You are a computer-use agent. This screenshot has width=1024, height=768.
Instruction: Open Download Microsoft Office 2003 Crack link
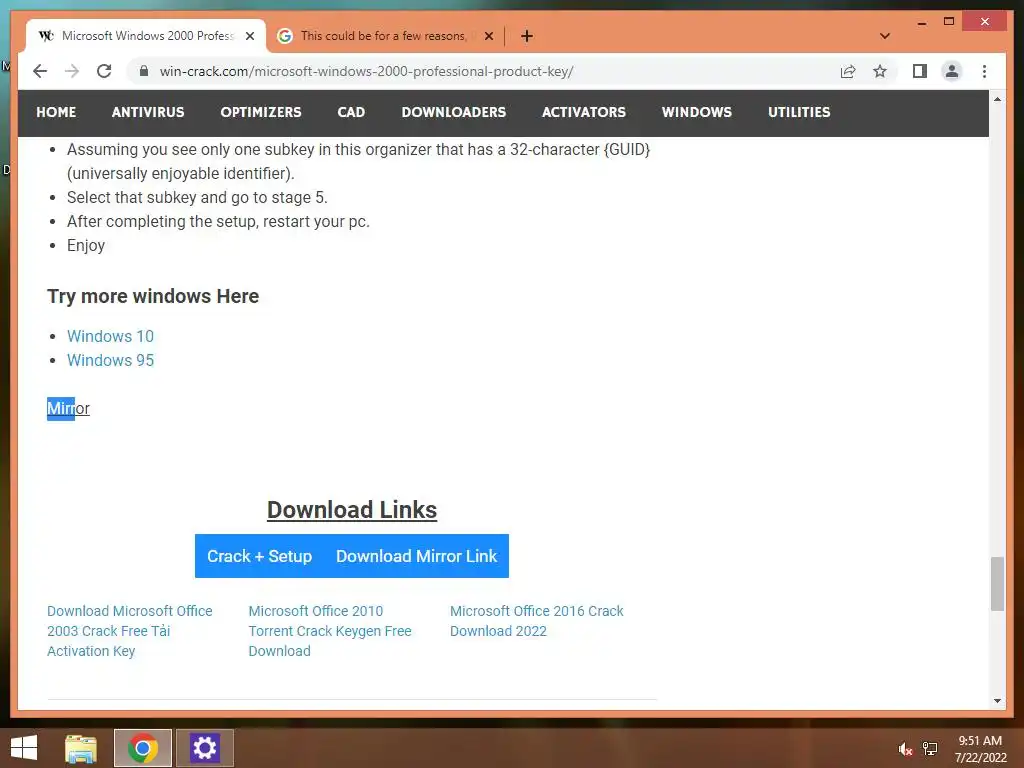129,631
